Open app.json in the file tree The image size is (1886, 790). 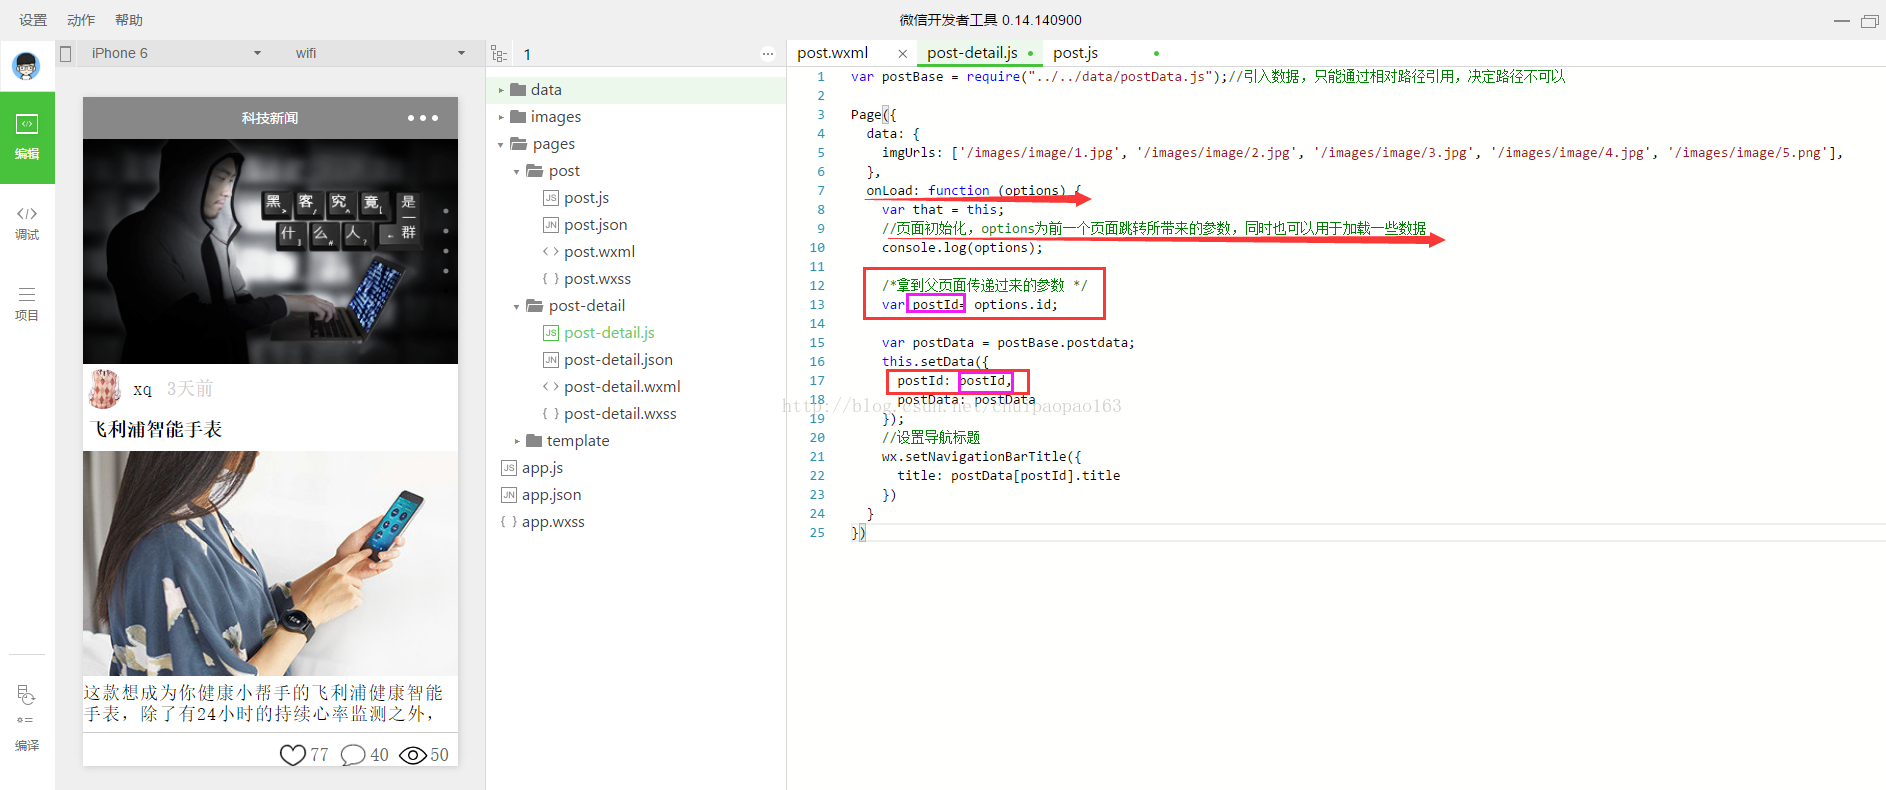[551, 495]
